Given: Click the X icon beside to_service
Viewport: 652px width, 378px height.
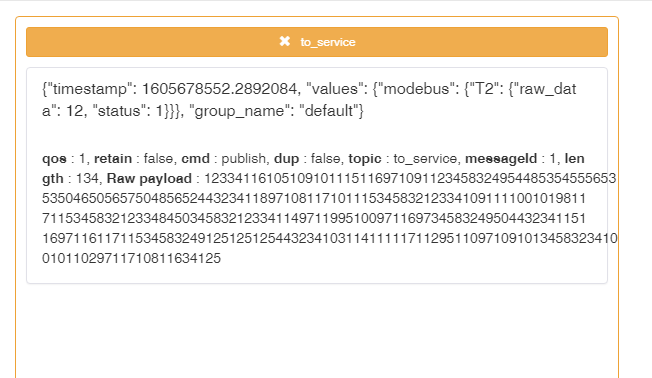Looking at the screenshot, I should 285,41.
